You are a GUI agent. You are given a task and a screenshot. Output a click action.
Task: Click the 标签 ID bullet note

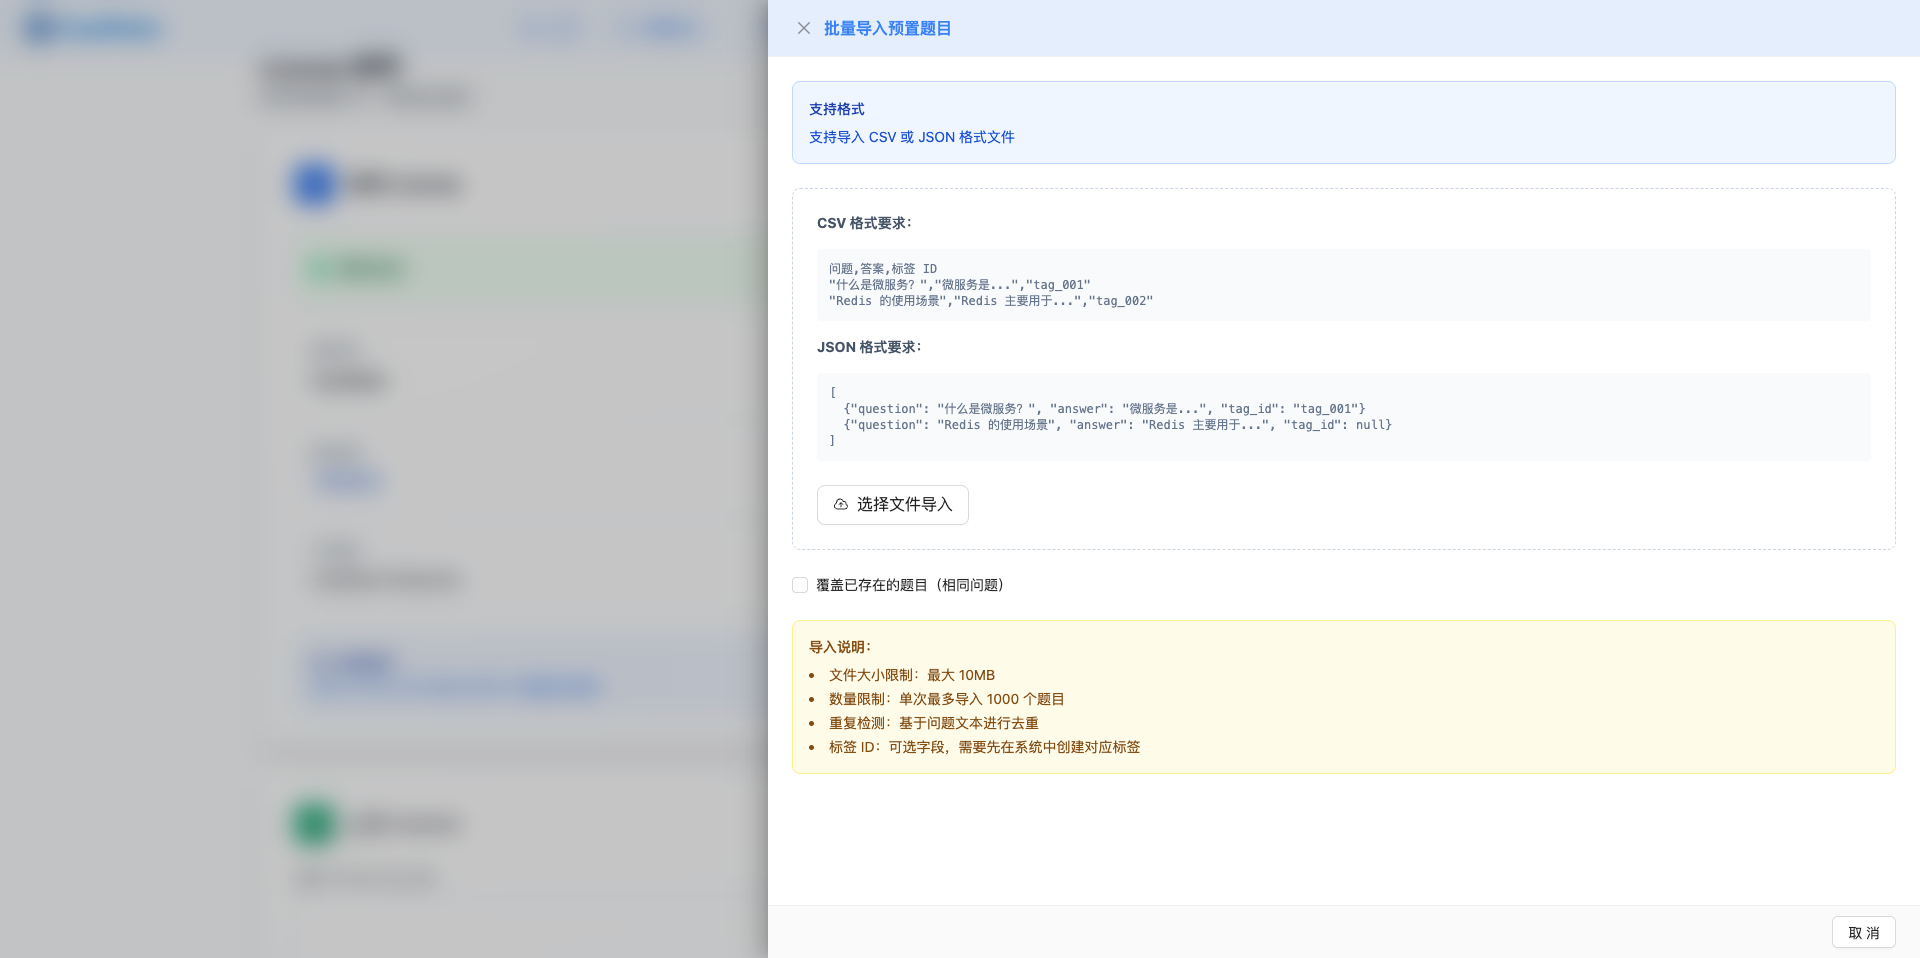[983, 747]
